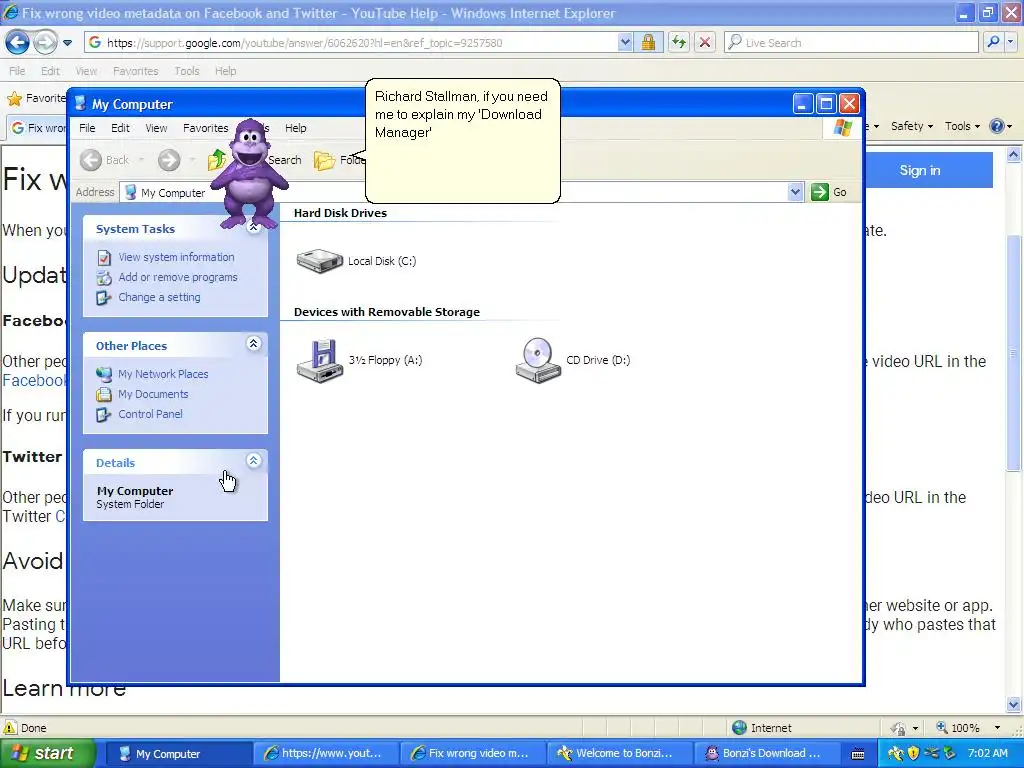Click the Internet Explorer URL address bar
The image size is (1024, 768).
click(353, 42)
